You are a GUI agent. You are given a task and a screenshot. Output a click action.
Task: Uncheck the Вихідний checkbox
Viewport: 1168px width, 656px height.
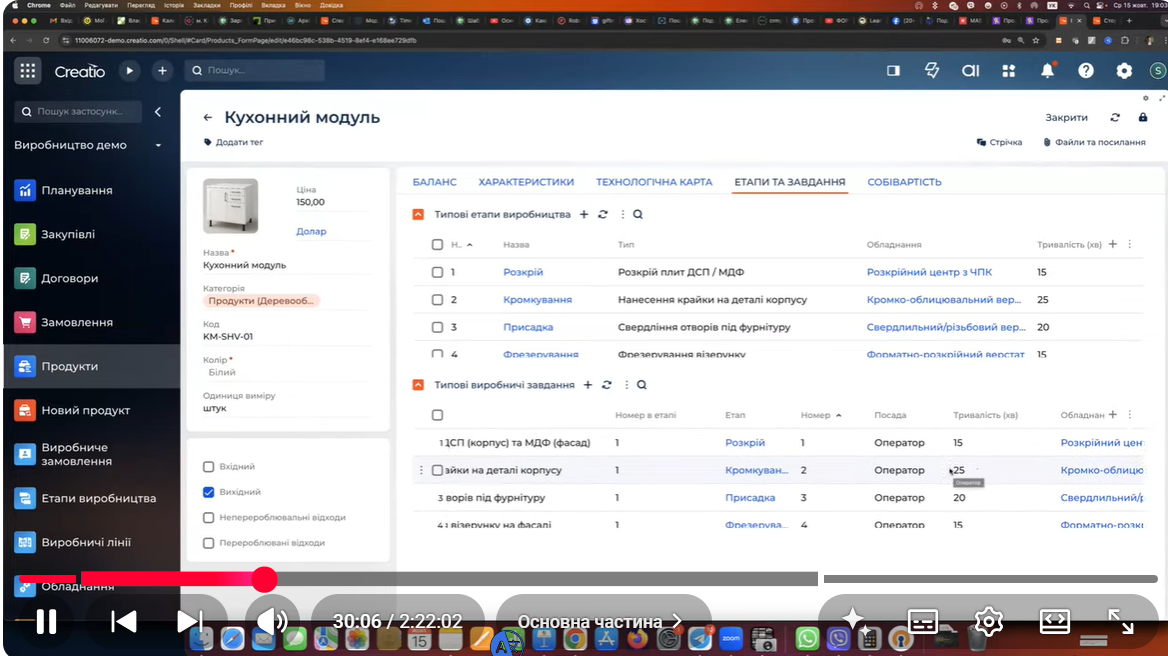click(x=209, y=492)
